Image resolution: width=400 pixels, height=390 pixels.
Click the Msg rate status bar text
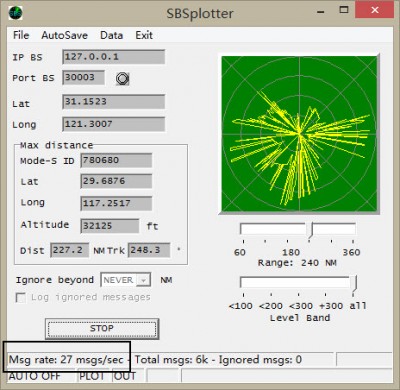point(66,360)
